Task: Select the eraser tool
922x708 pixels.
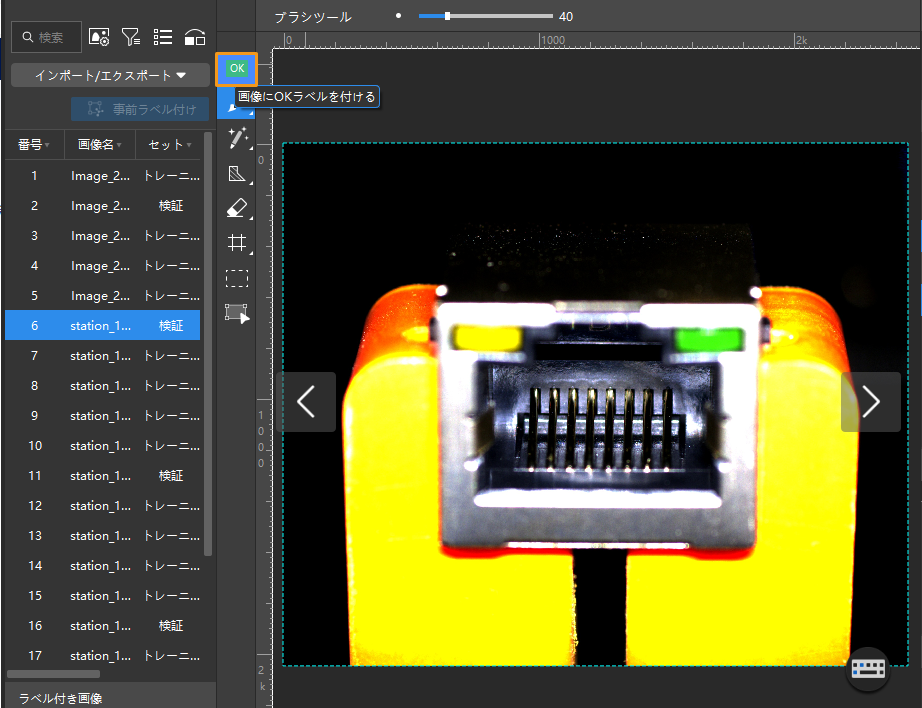Action: pos(237,208)
